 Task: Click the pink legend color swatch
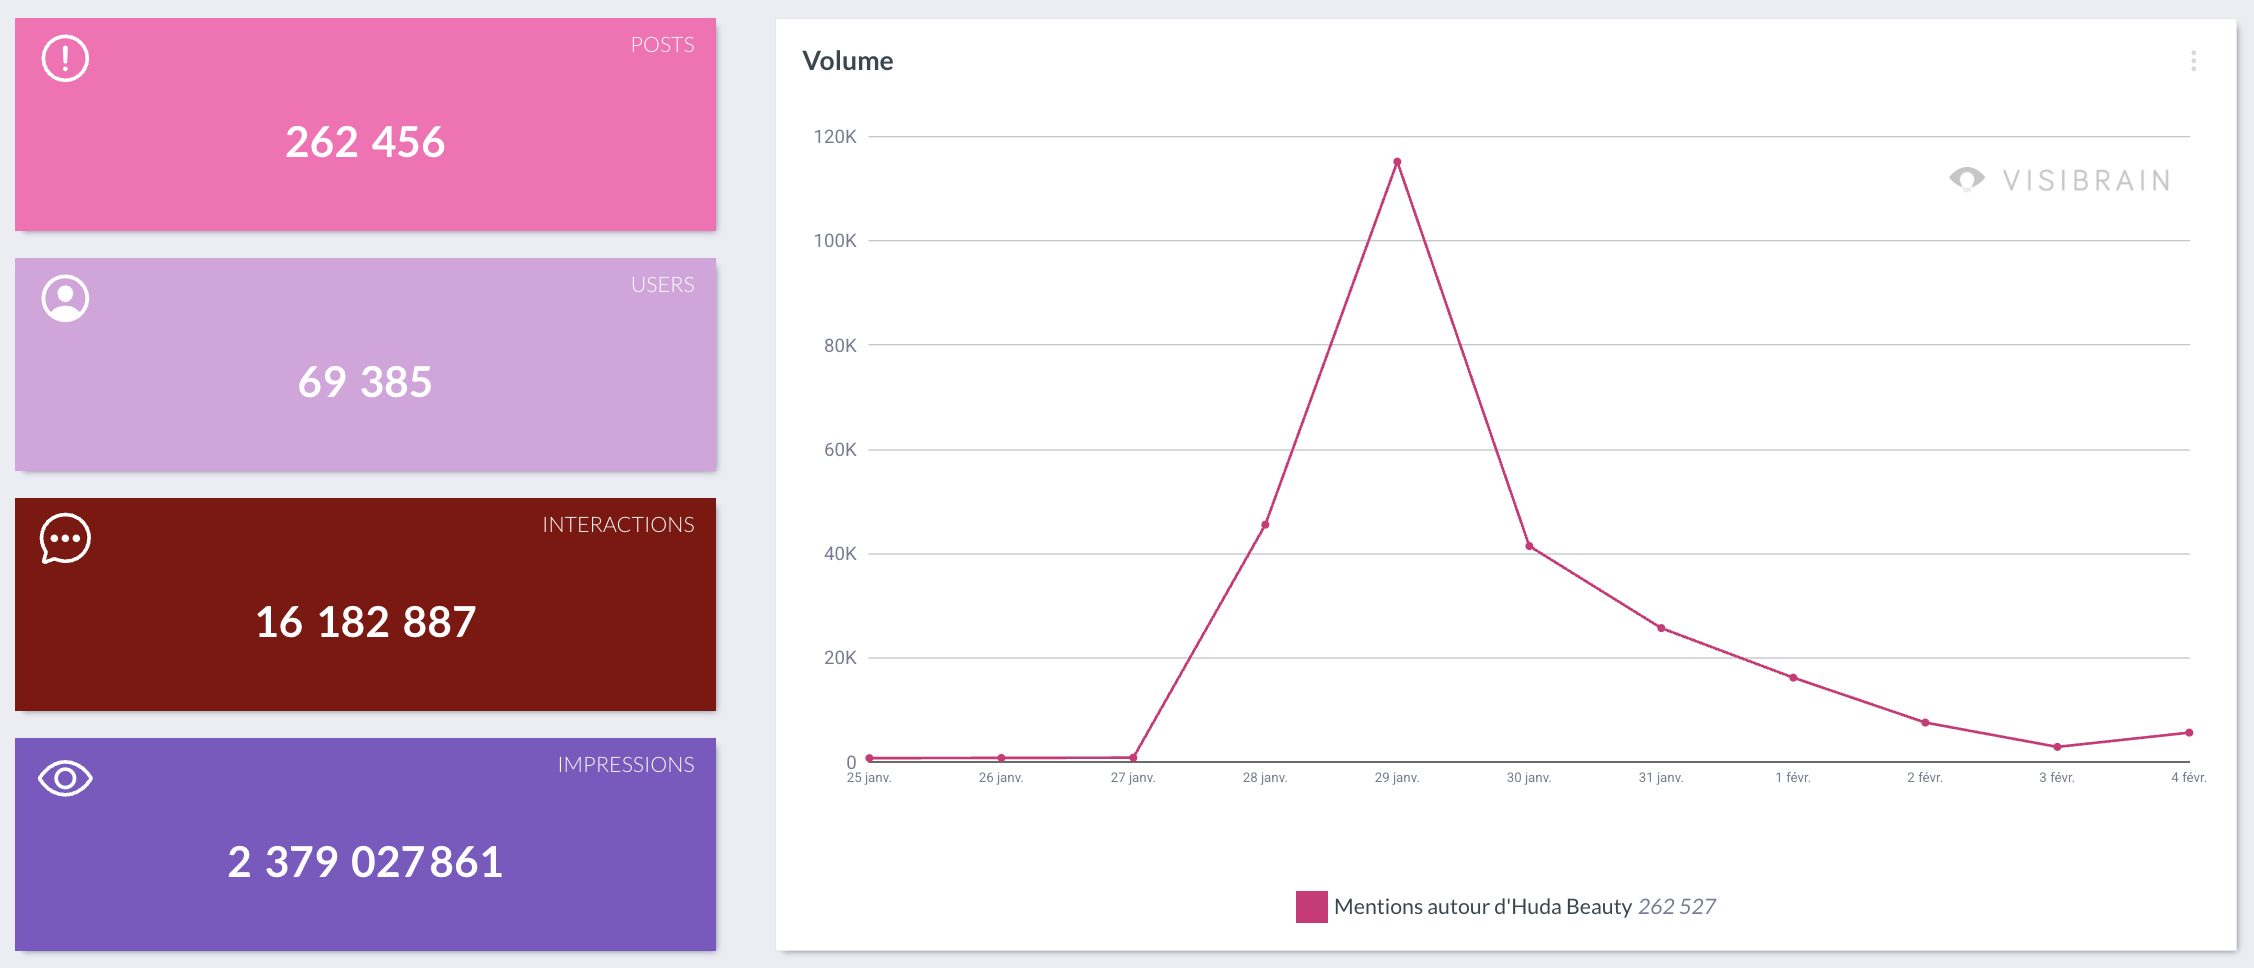1310,907
